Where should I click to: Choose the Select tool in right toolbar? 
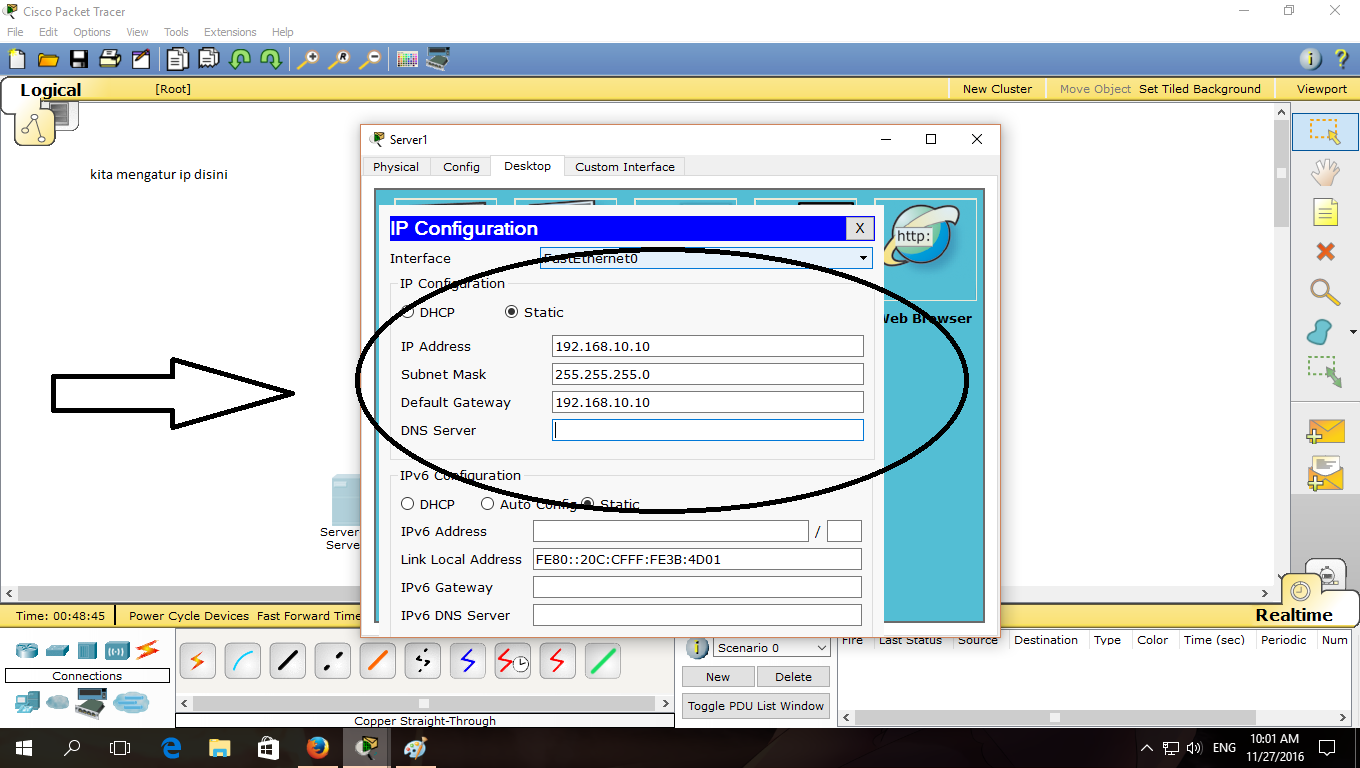pos(1325,131)
